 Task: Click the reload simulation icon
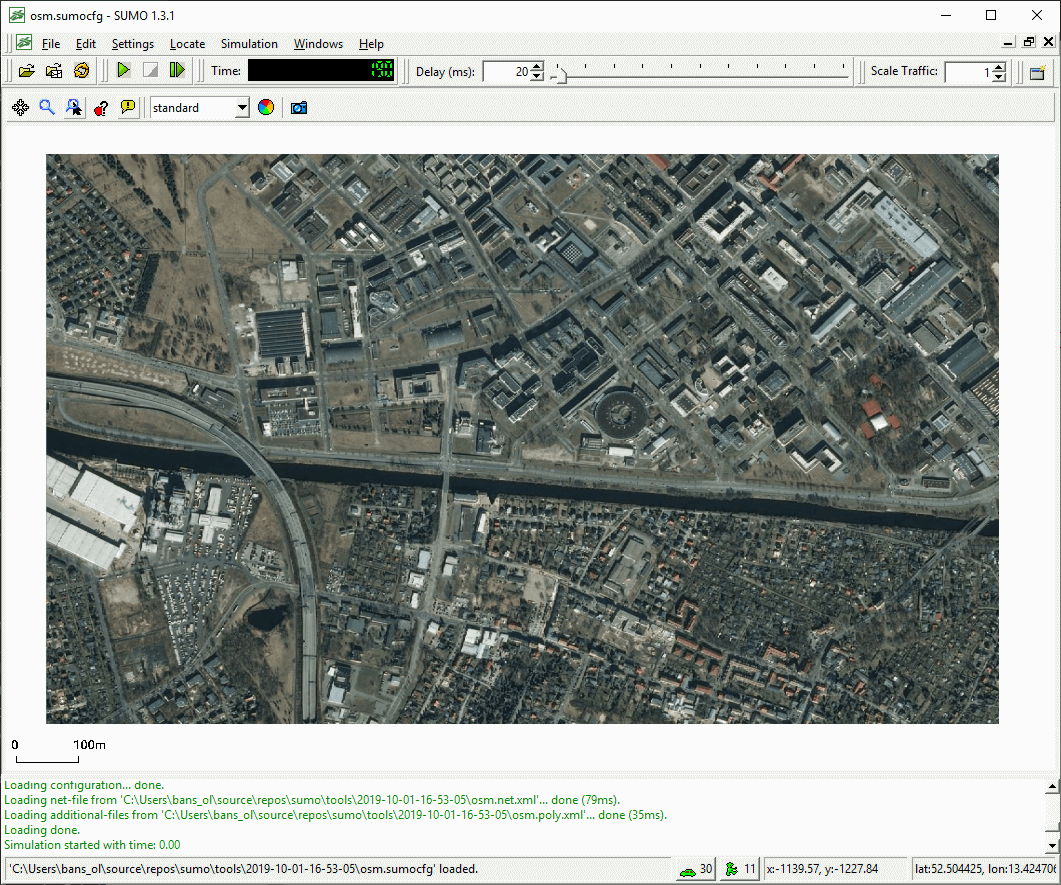(81, 71)
